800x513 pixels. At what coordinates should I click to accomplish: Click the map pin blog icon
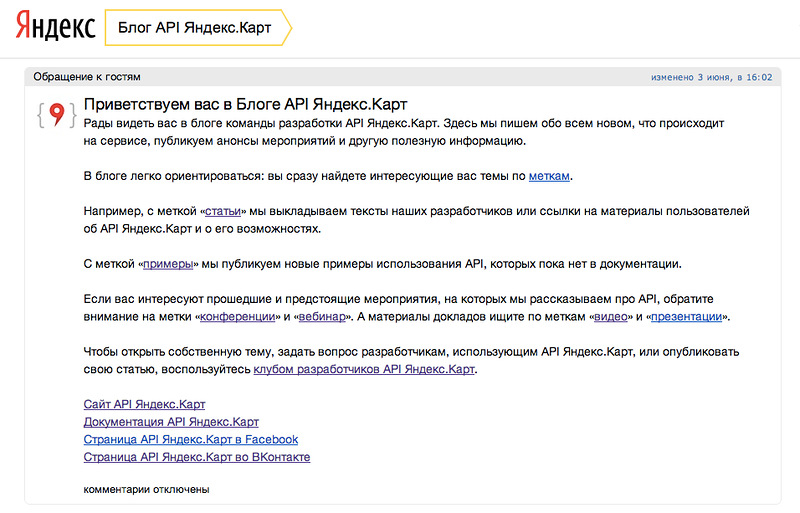tap(57, 114)
